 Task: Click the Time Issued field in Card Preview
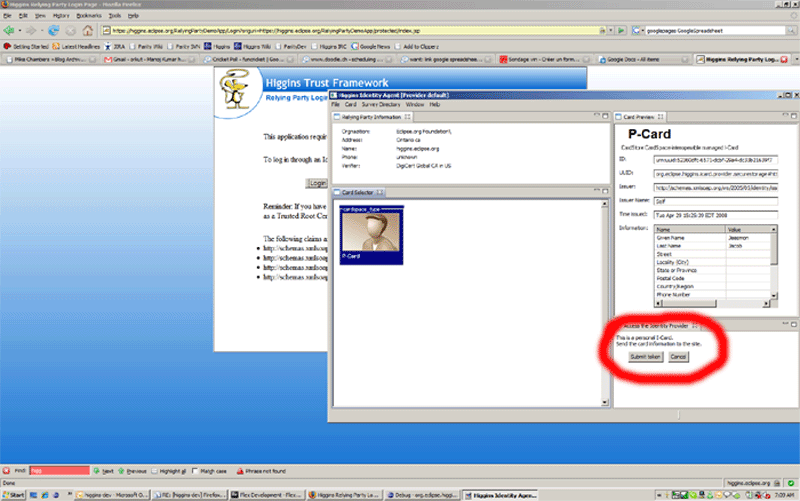click(x=715, y=215)
